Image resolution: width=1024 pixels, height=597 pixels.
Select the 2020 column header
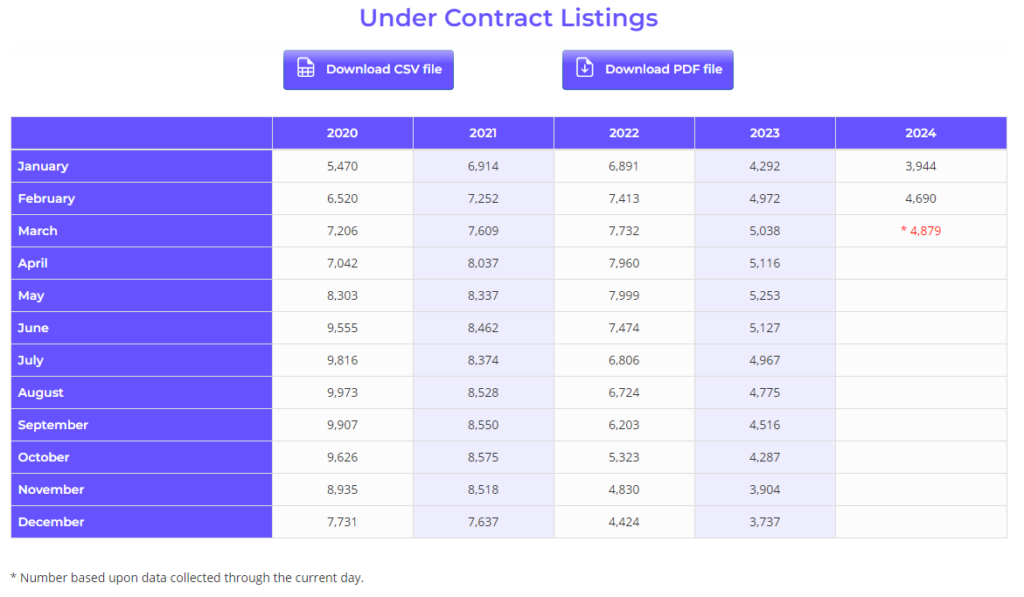click(x=342, y=133)
